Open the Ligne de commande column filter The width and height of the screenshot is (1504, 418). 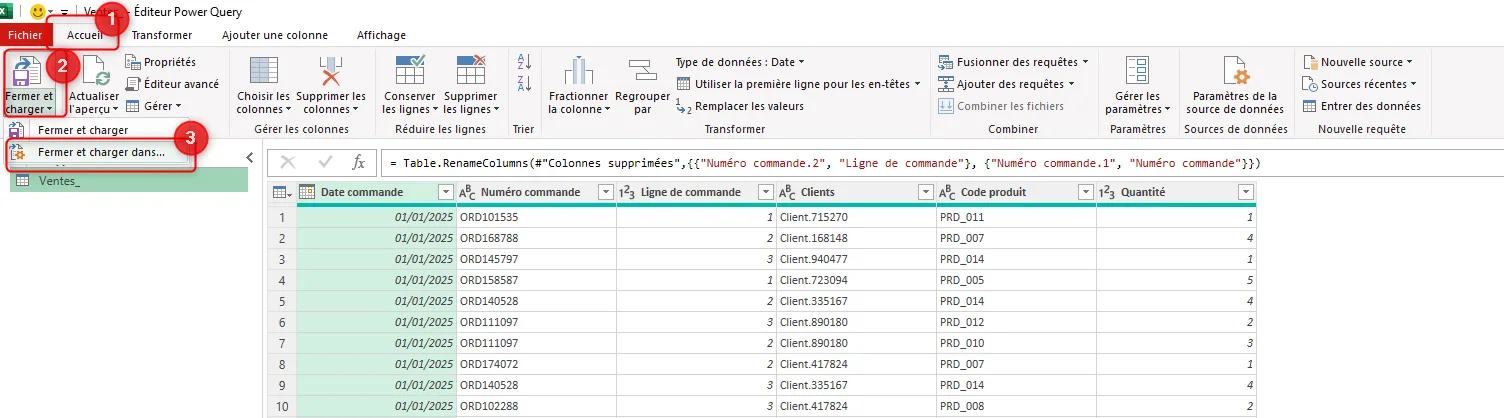coord(766,192)
